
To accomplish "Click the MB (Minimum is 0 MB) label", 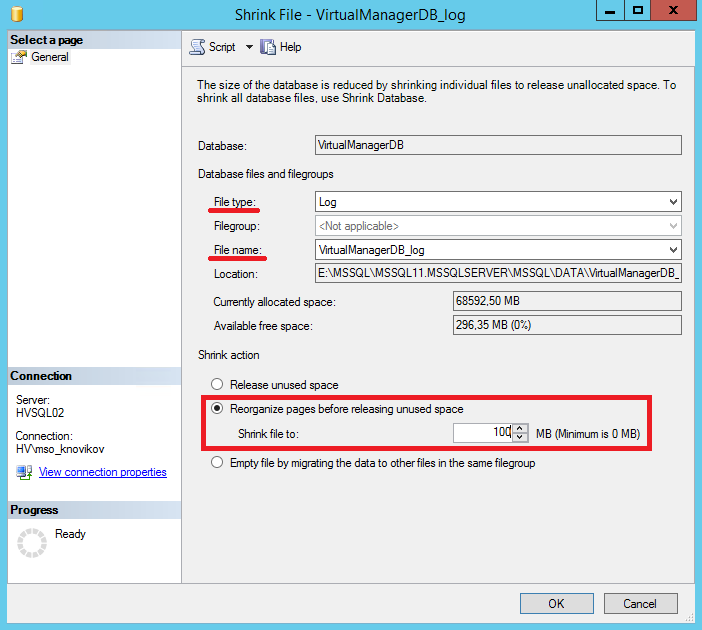I will (x=588, y=434).
